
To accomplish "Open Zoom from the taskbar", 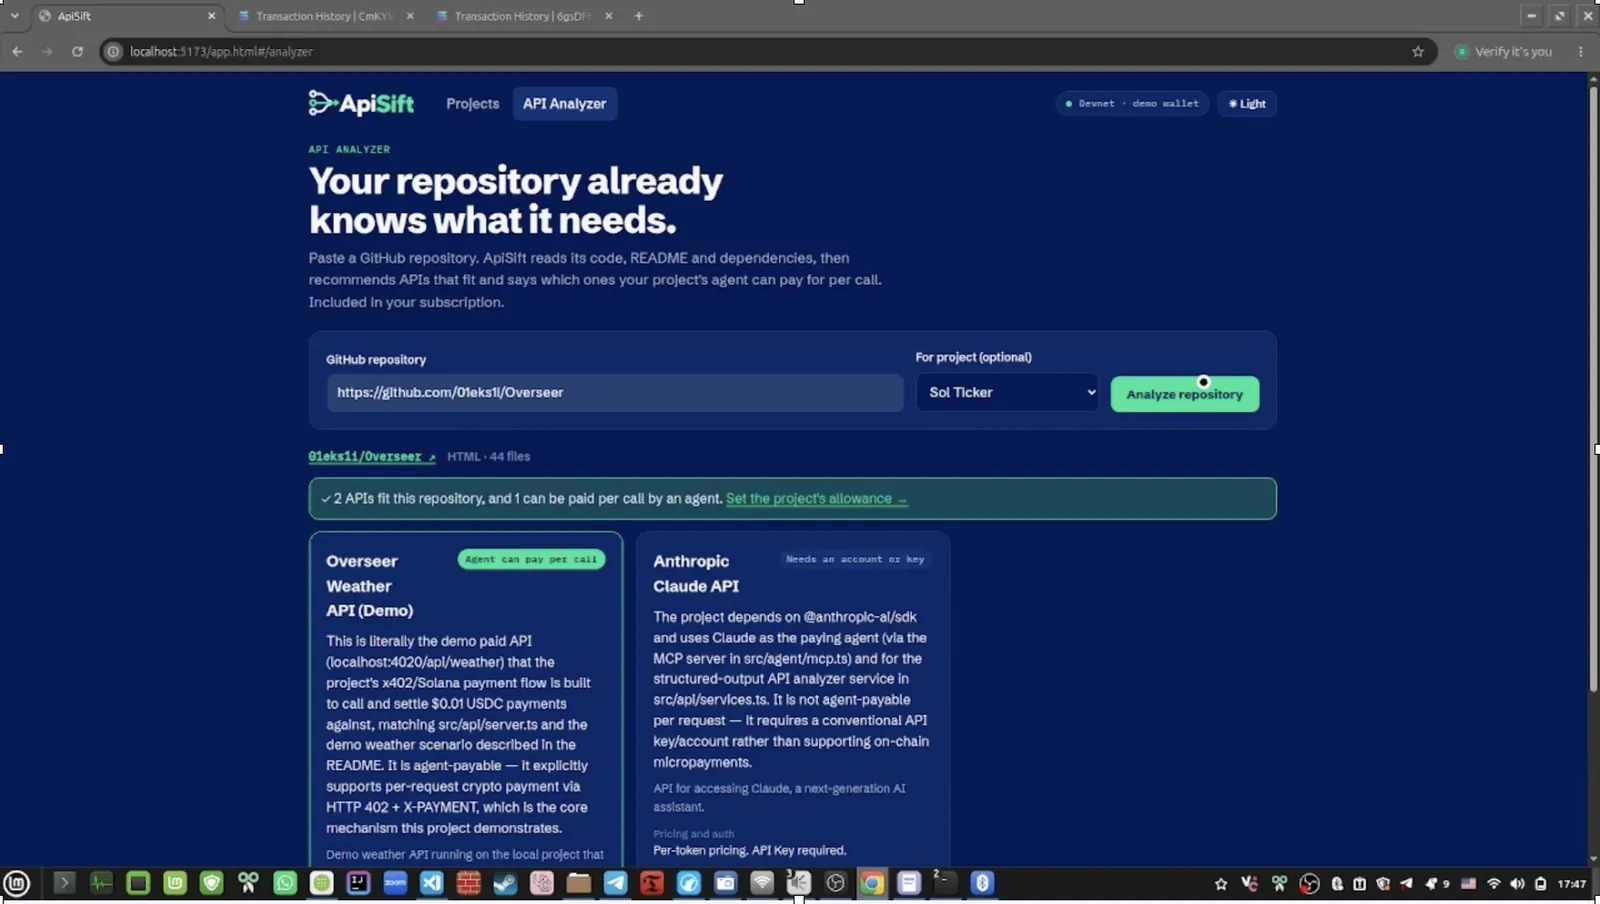I will [x=395, y=883].
